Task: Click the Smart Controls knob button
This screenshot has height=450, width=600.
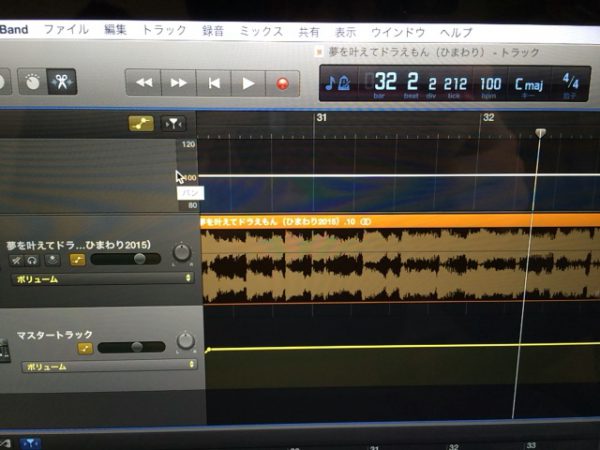Action: pyautogui.click(x=30, y=83)
